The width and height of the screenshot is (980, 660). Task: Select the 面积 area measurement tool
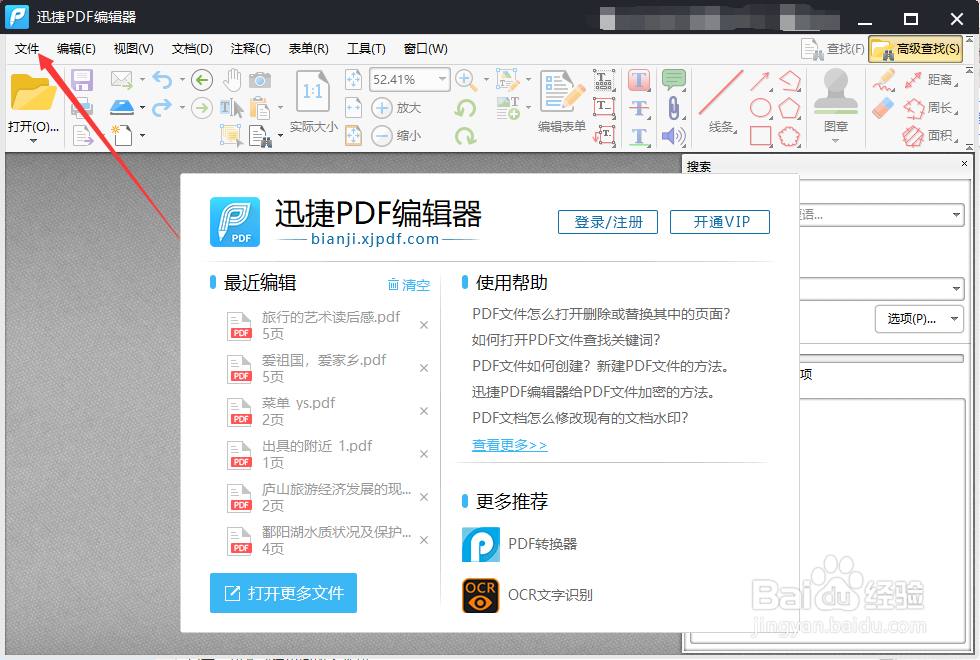coord(931,136)
